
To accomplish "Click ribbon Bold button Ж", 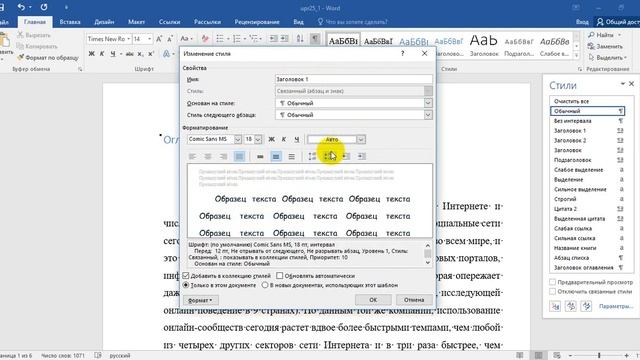I will point(91,53).
